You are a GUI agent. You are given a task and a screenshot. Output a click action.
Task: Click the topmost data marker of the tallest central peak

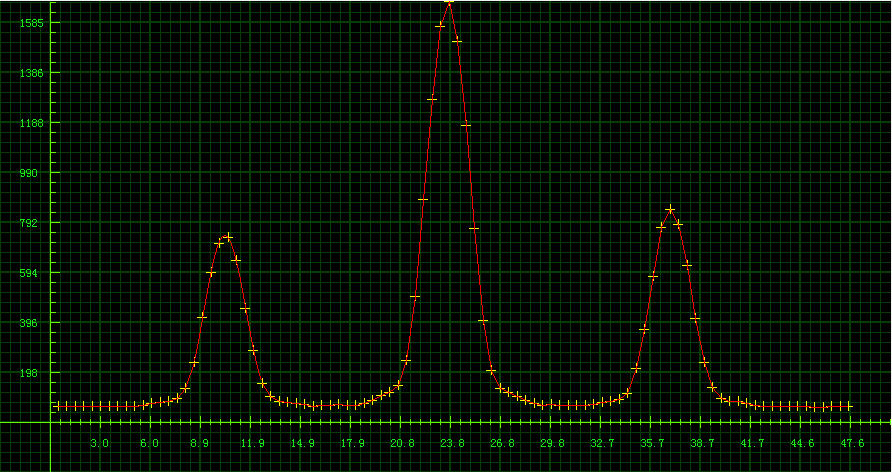tap(448, 2)
